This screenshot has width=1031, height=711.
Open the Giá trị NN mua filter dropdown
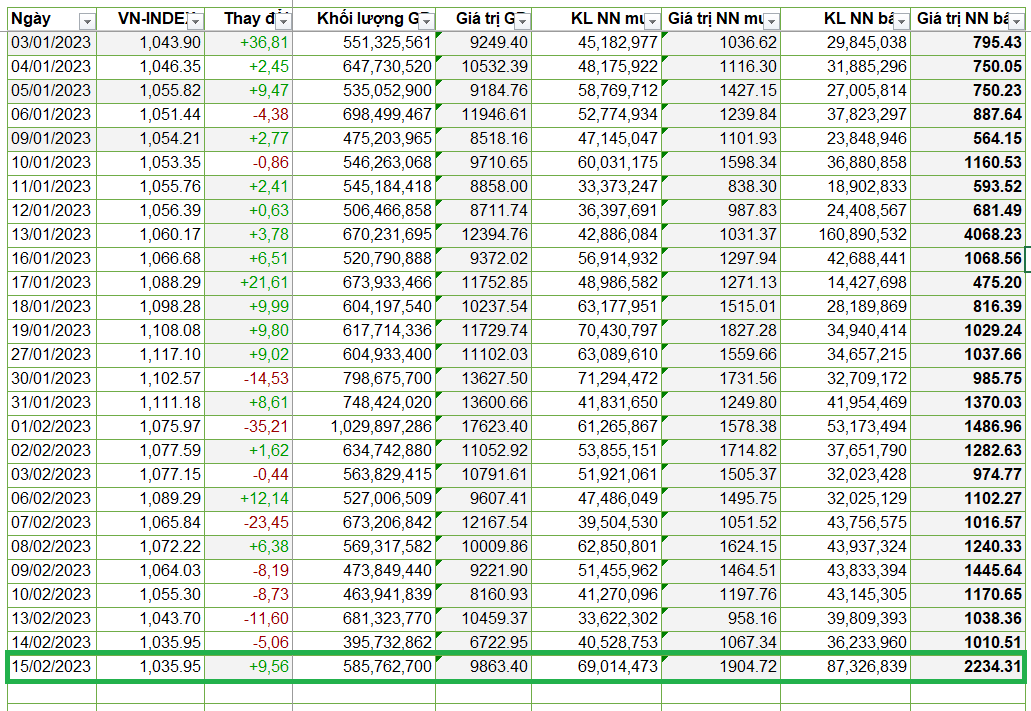[x=771, y=22]
